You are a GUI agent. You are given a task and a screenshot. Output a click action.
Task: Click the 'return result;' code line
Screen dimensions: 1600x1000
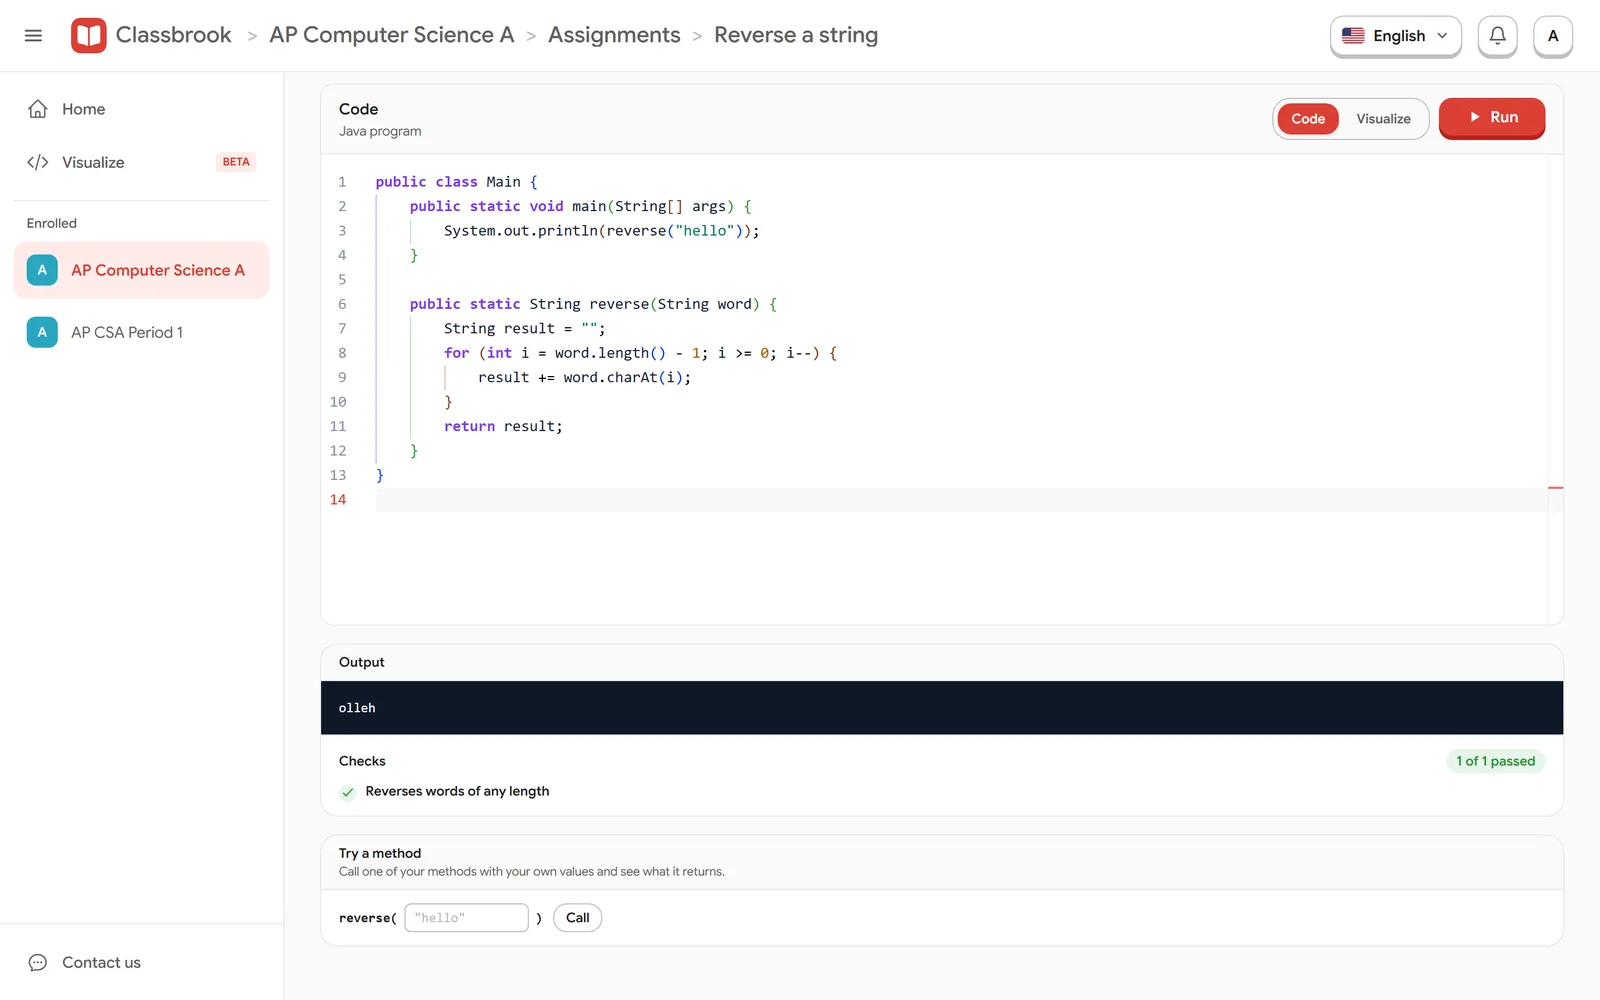503,426
